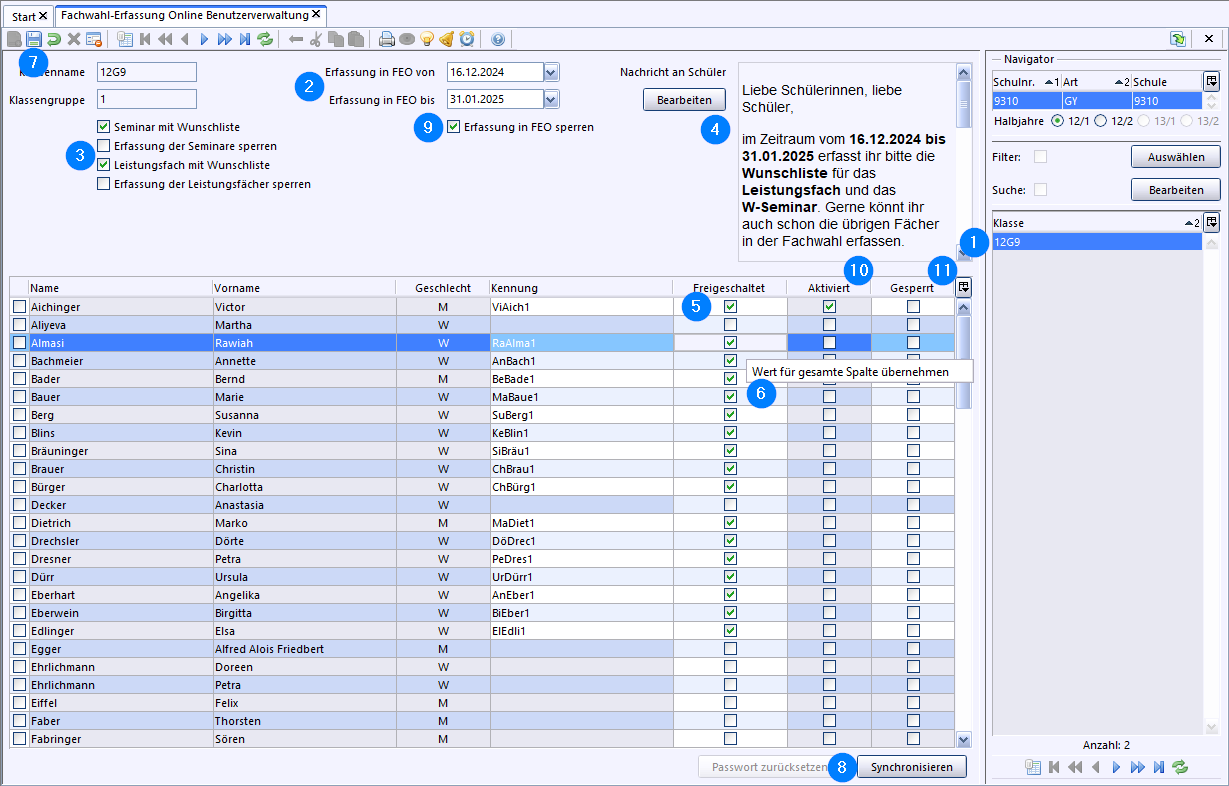
Task: Open the column chooser of the Klasse list
Action: [1211, 222]
